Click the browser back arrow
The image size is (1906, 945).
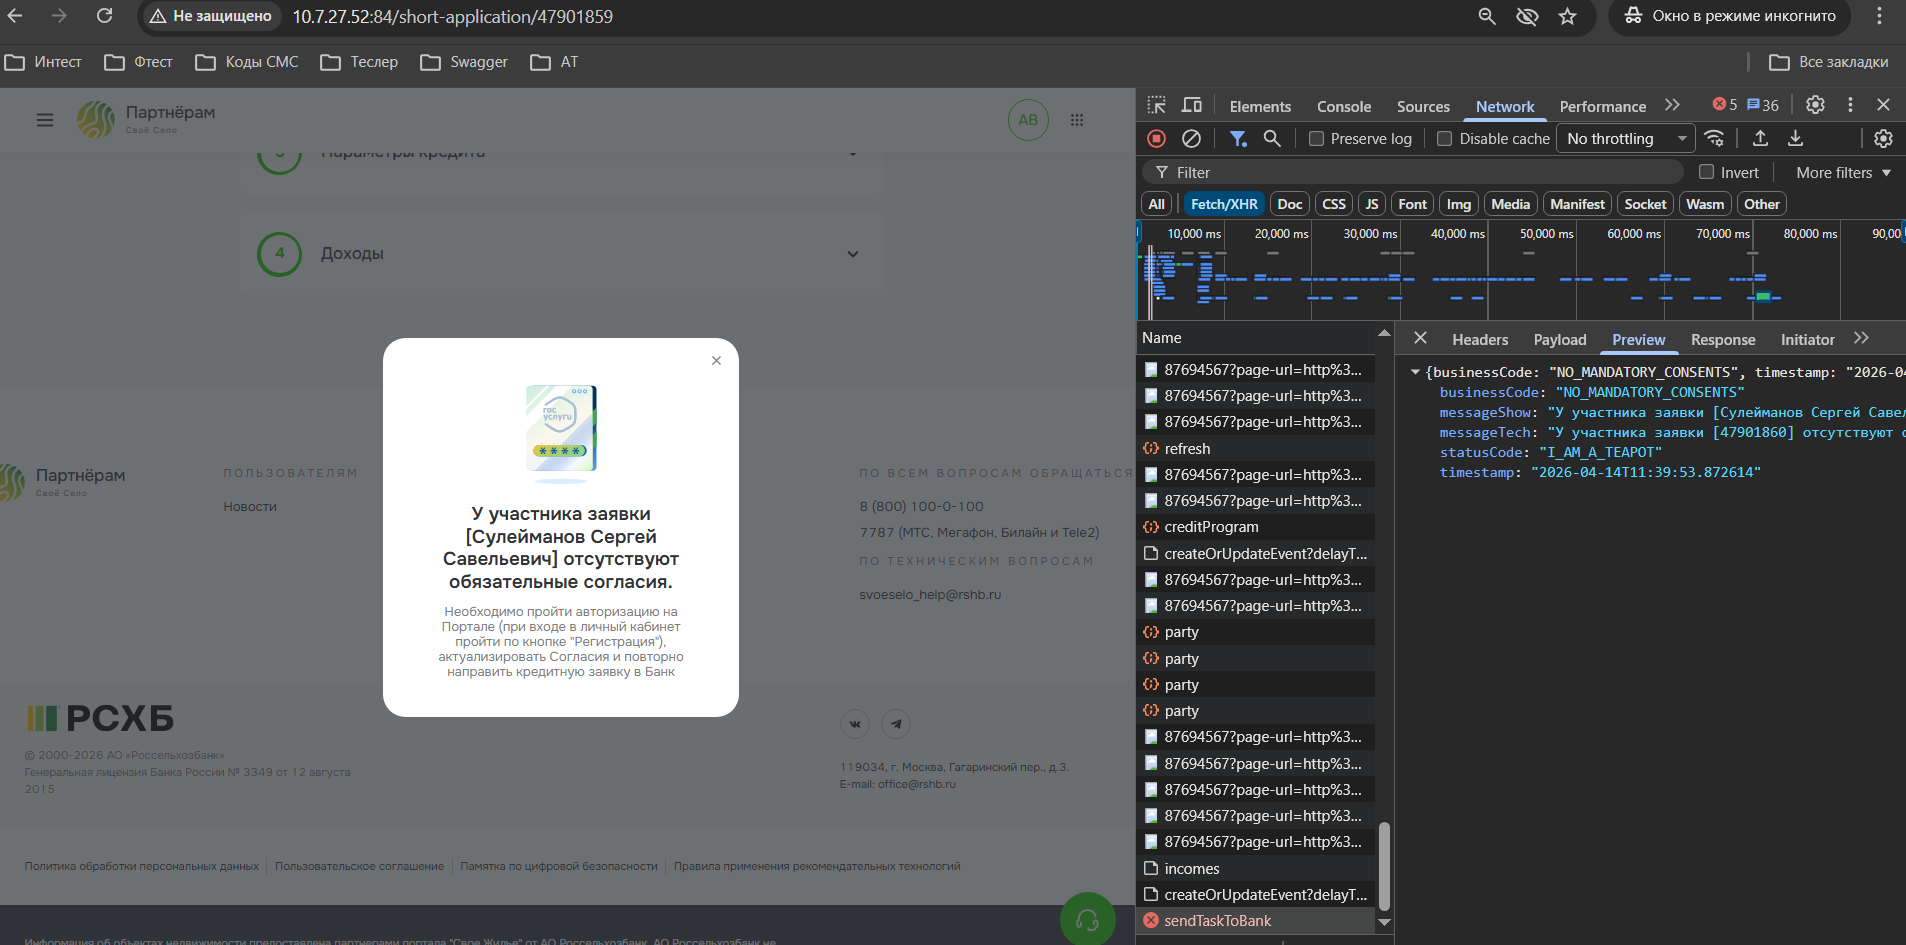pos(15,16)
